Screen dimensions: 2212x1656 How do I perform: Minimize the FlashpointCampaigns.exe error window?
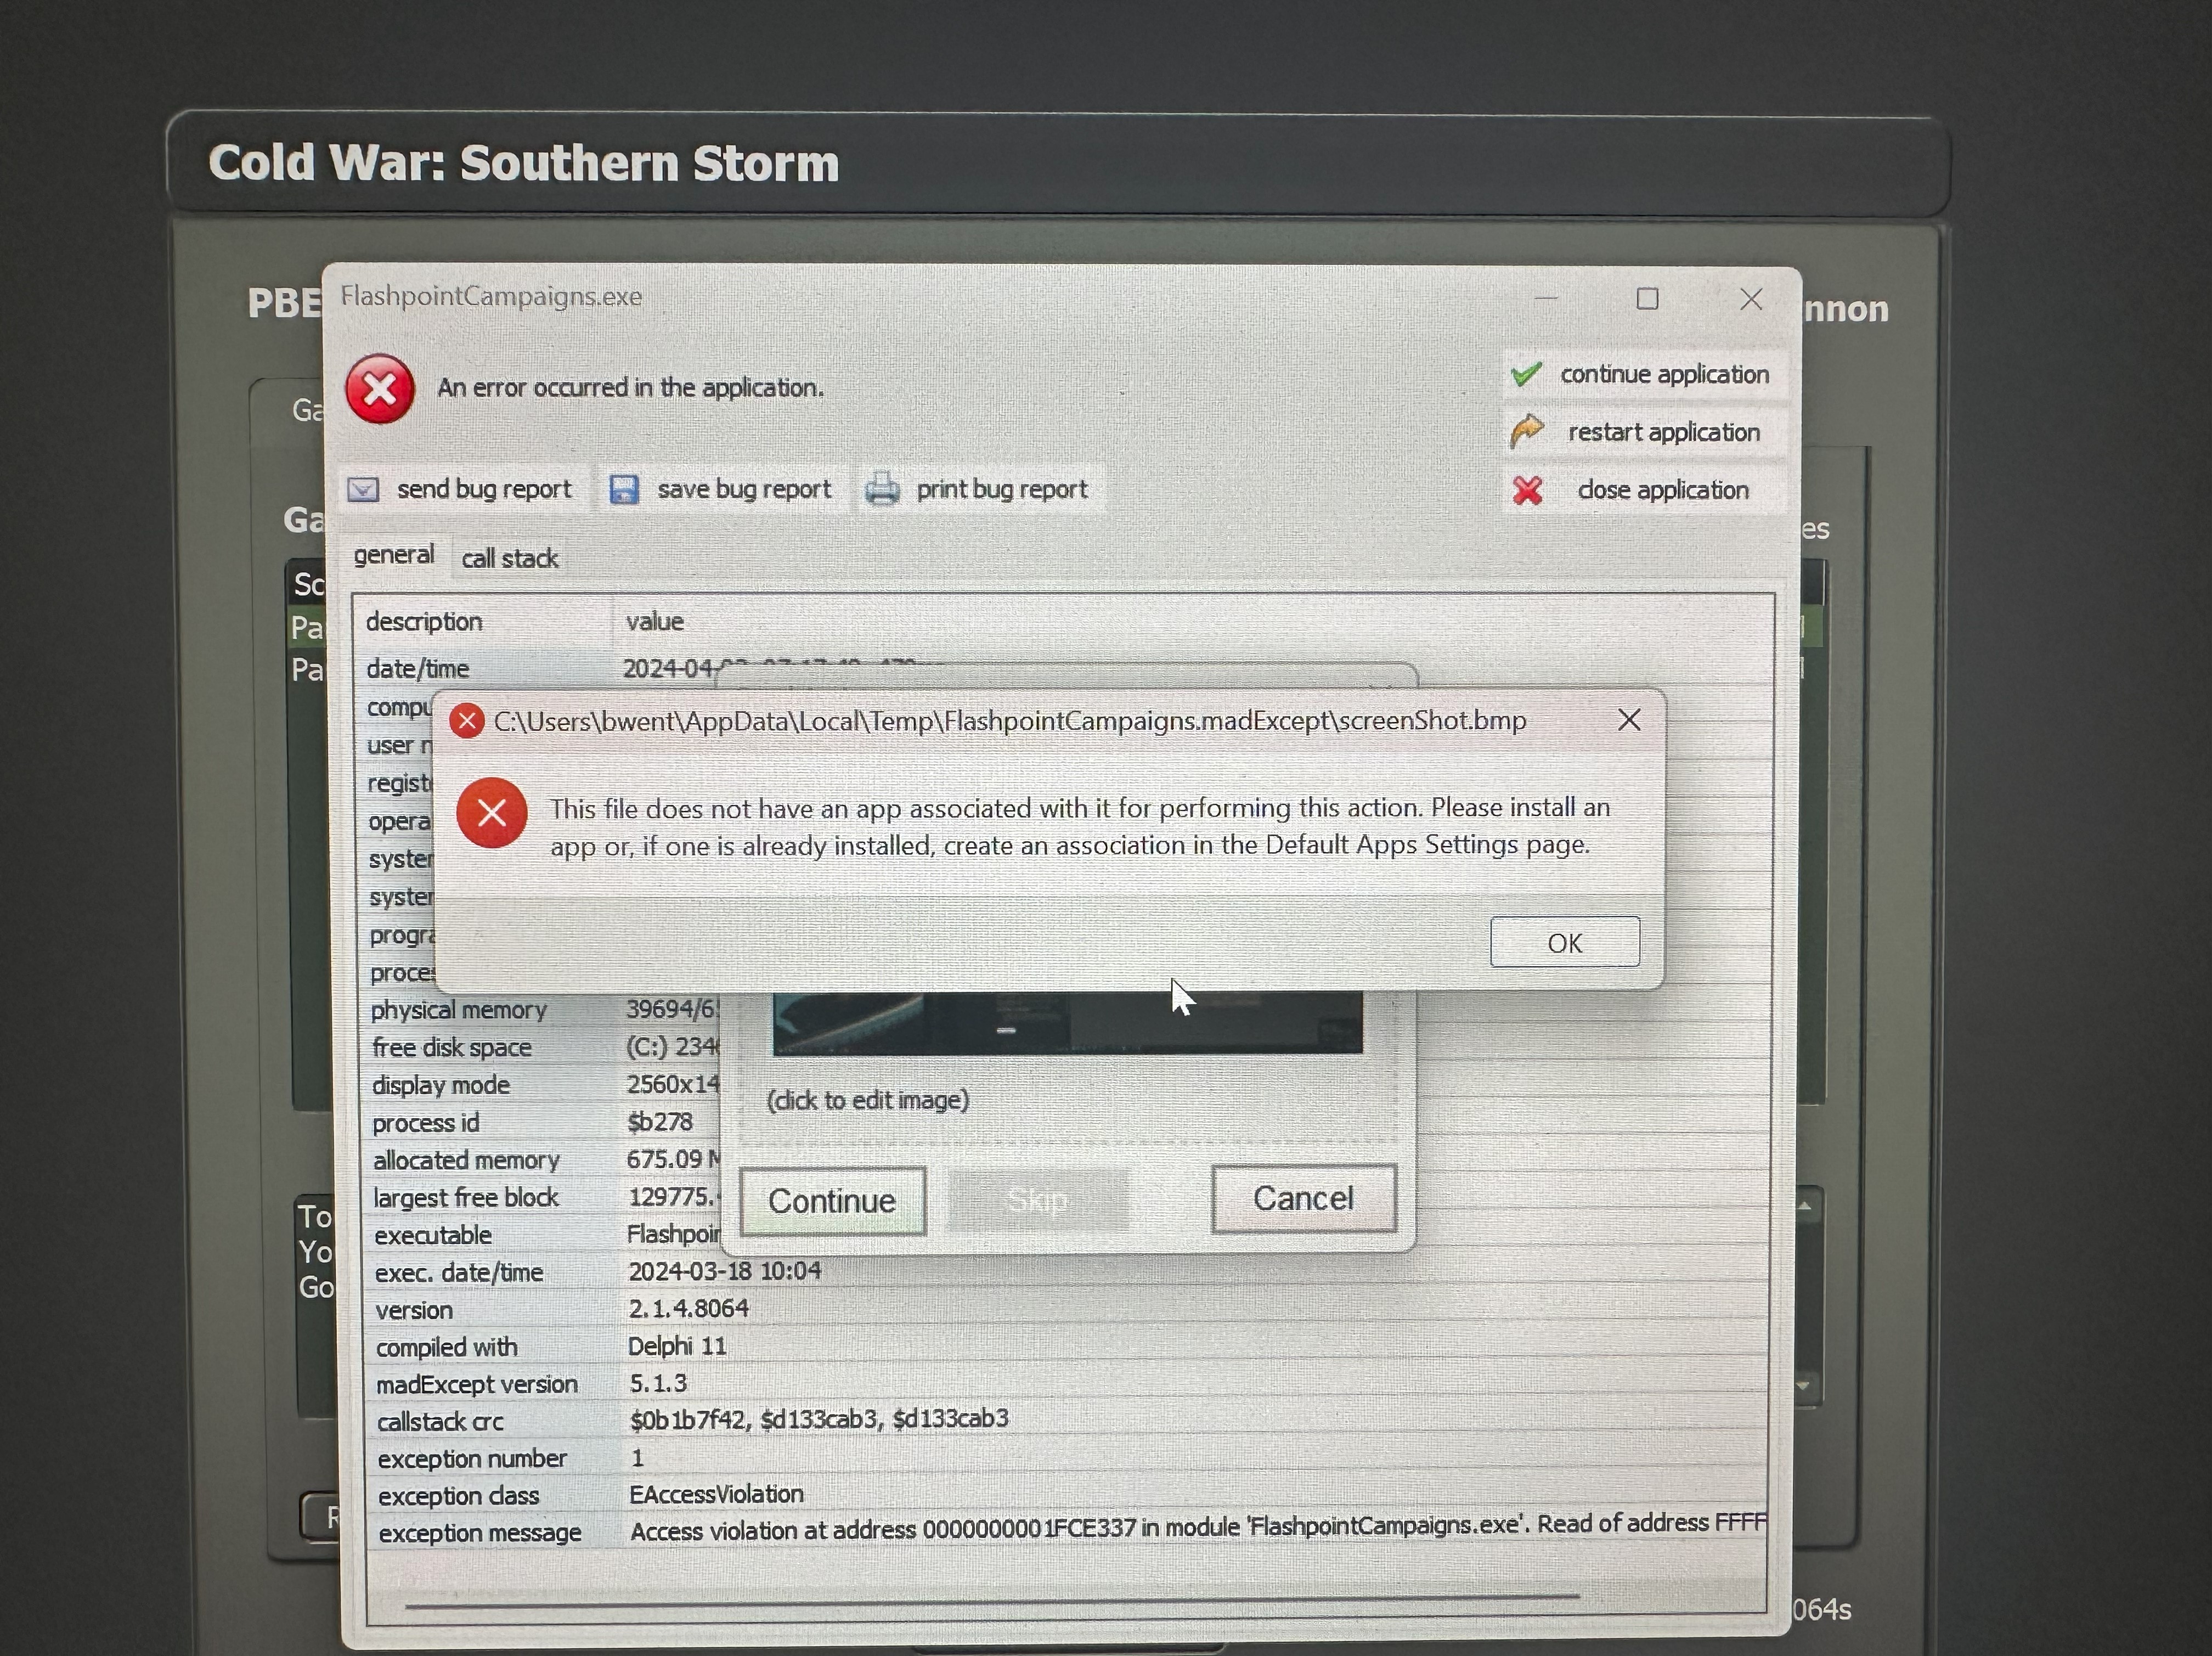[1546, 299]
